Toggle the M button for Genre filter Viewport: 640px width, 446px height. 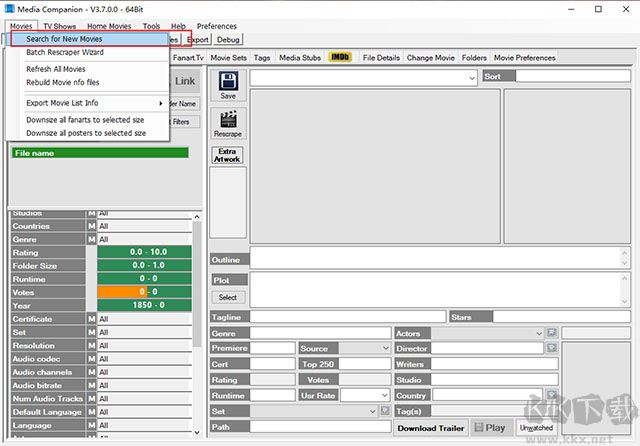coord(91,240)
